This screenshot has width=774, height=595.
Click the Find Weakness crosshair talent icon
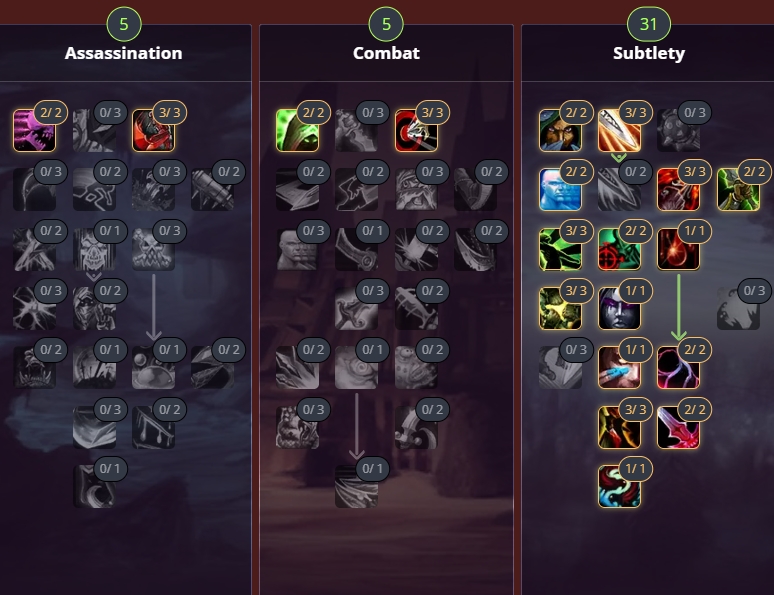tap(619, 249)
